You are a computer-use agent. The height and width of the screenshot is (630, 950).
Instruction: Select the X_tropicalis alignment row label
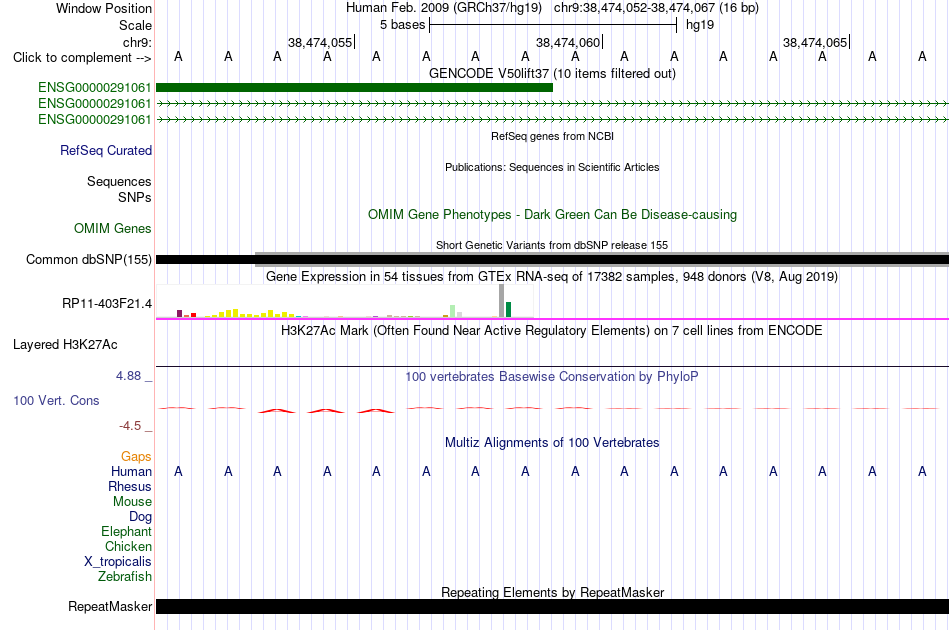(x=118, y=562)
